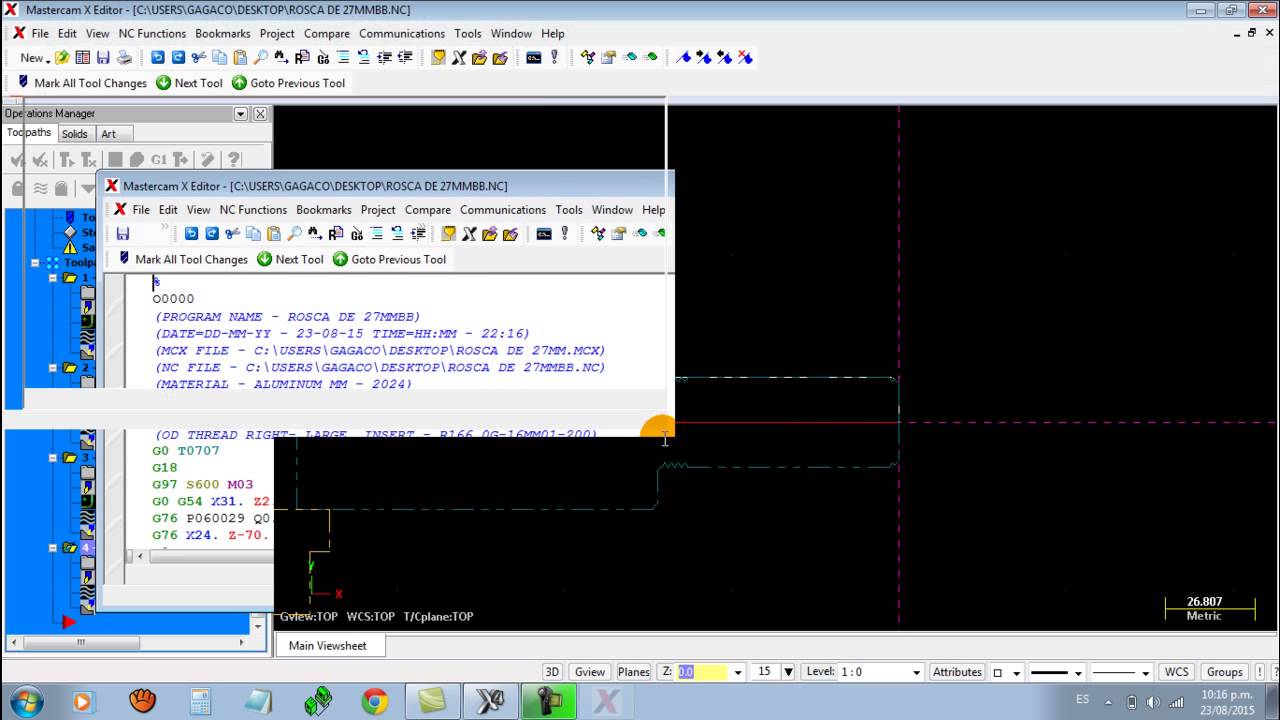Click the yellow Z value input field
The width and height of the screenshot is (1280, 720).
click(x=702, y=672)
